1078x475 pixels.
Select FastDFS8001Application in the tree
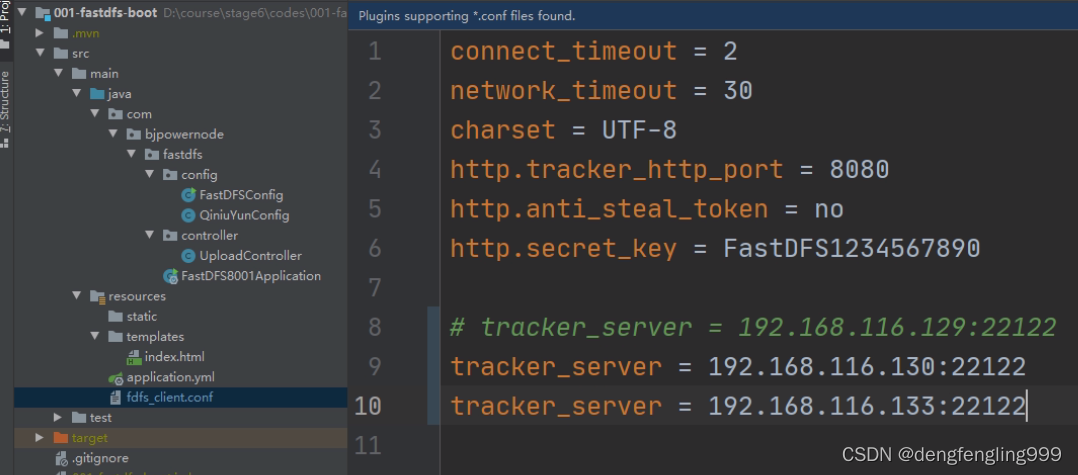click(251, 276)
